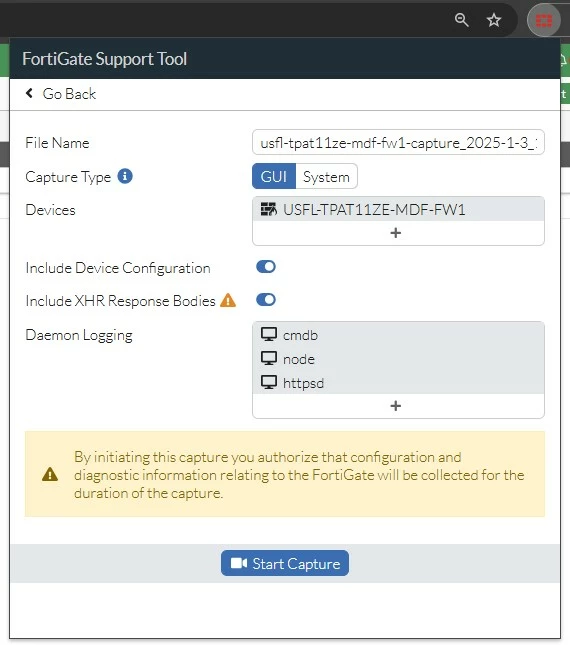Click the FortiGate Support Tool title
The width and height of the screenshot is (570, 645).
pyautogui.click(x=104, y=59)
